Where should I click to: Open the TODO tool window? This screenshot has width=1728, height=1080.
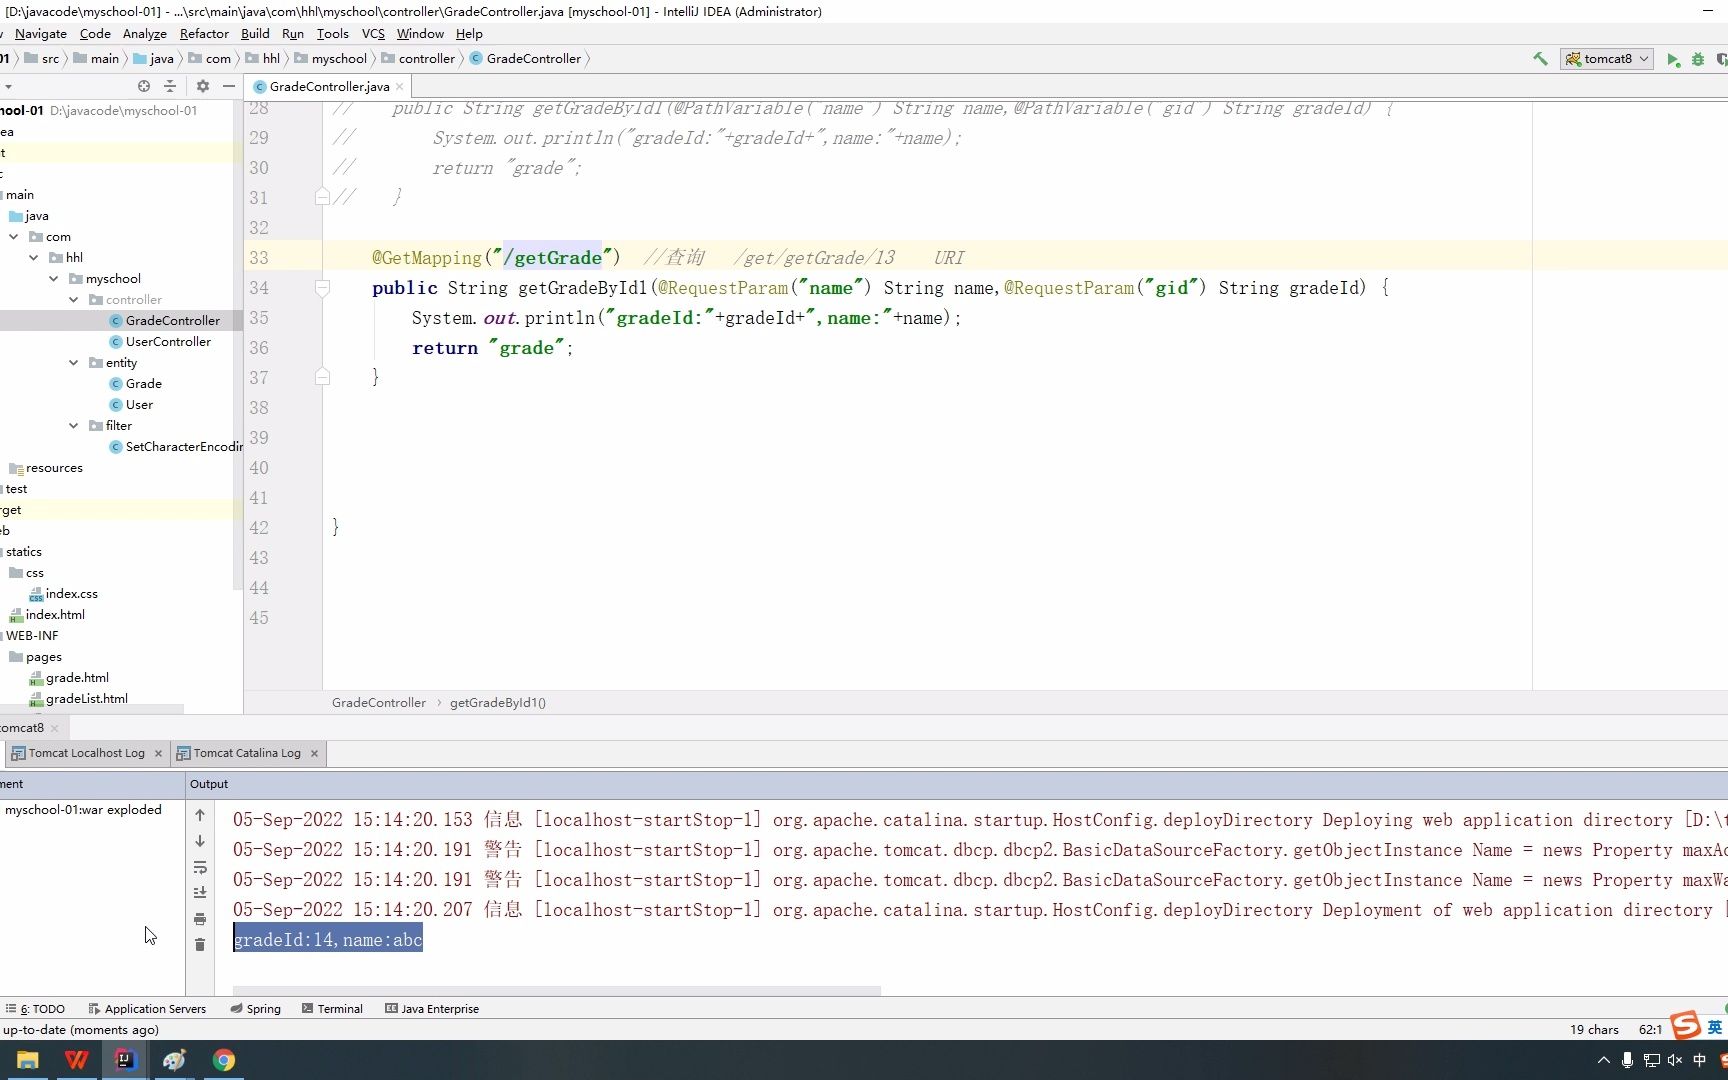coord(35,1009)
